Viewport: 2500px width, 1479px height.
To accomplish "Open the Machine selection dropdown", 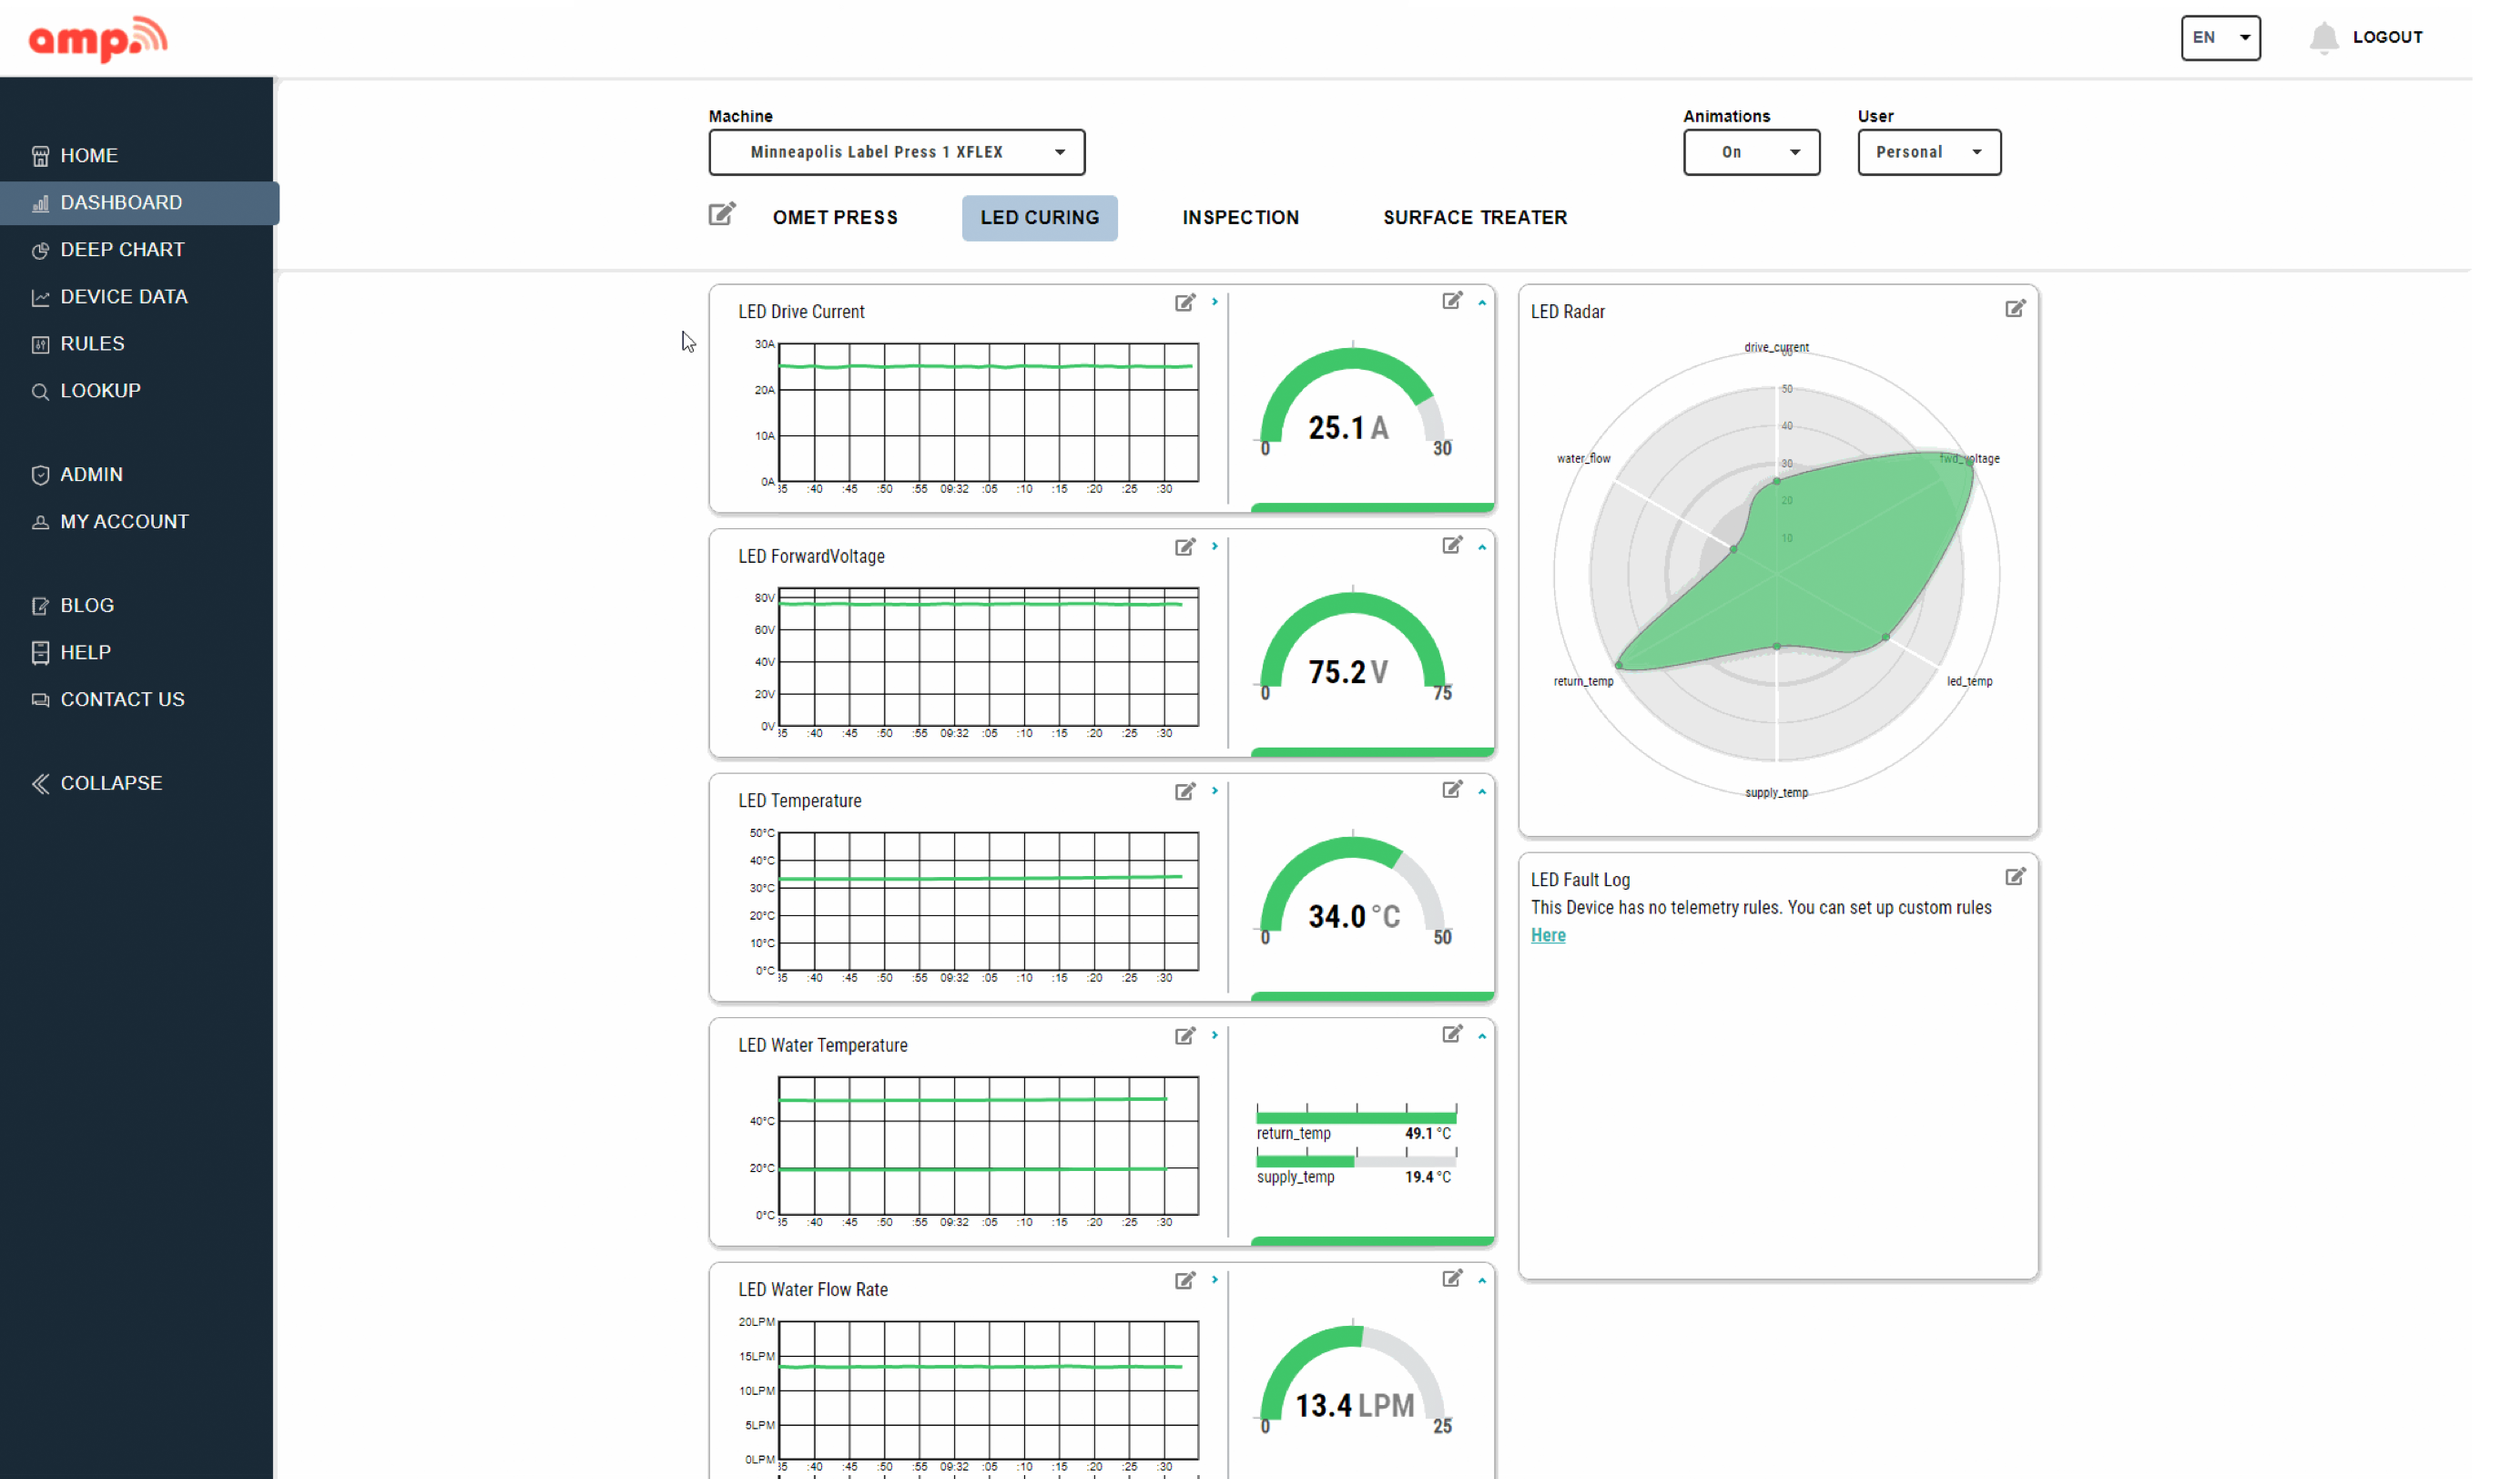I will (896, 152).
